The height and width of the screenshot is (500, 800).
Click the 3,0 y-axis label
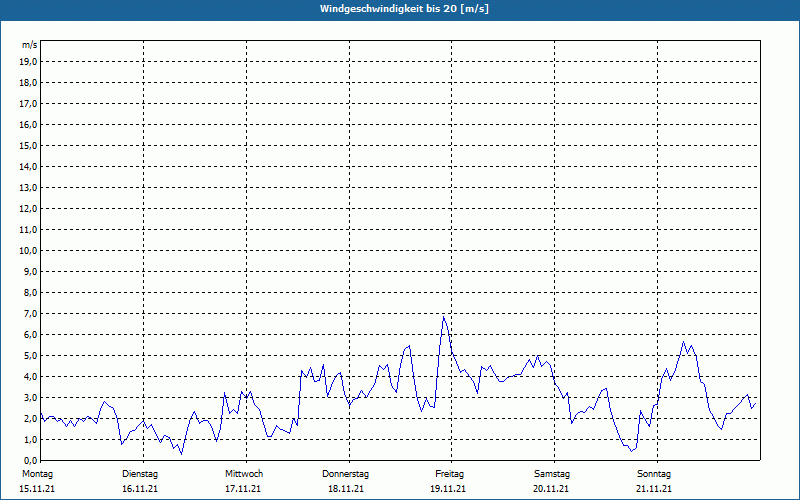[x=31, y=397]
